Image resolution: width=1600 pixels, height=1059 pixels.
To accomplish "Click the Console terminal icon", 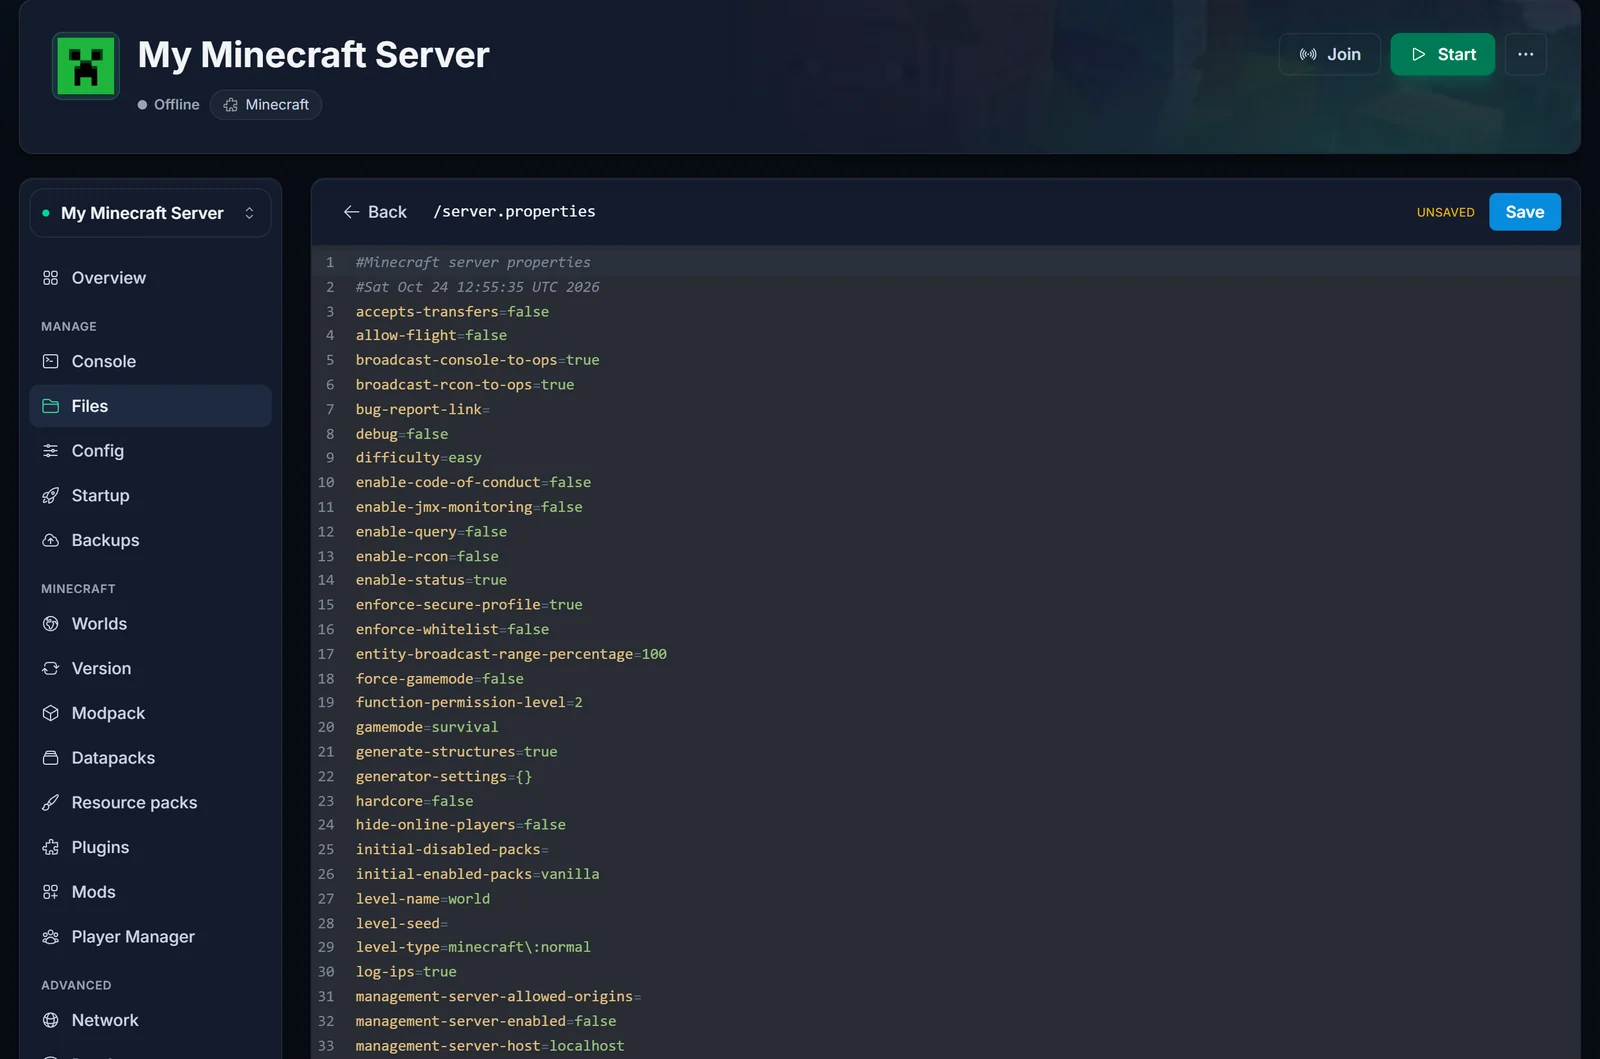I will 51,362.
